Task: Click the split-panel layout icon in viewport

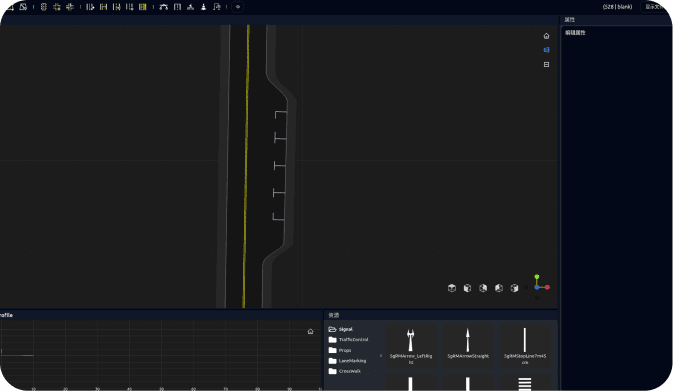Action: tap(546, 64)
